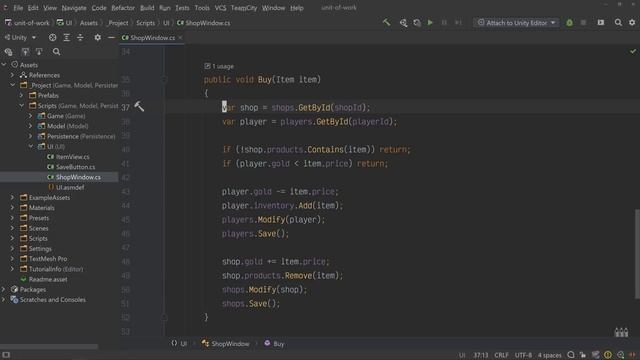Expand the Prefabs folder
This screenshot has height=360, width=640.
point(21,95)
